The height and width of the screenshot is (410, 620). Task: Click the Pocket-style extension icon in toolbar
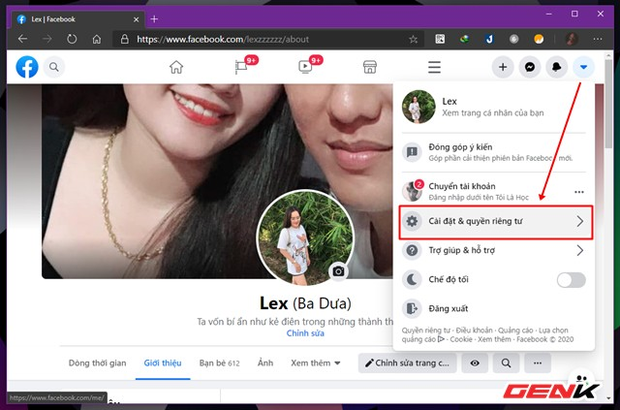click(440, 39)
